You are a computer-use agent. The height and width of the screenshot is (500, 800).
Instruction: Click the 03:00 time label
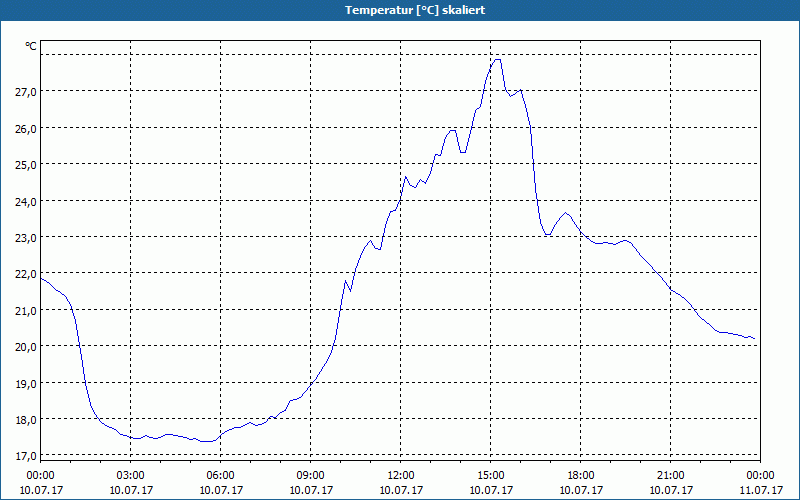pos(131,476)
